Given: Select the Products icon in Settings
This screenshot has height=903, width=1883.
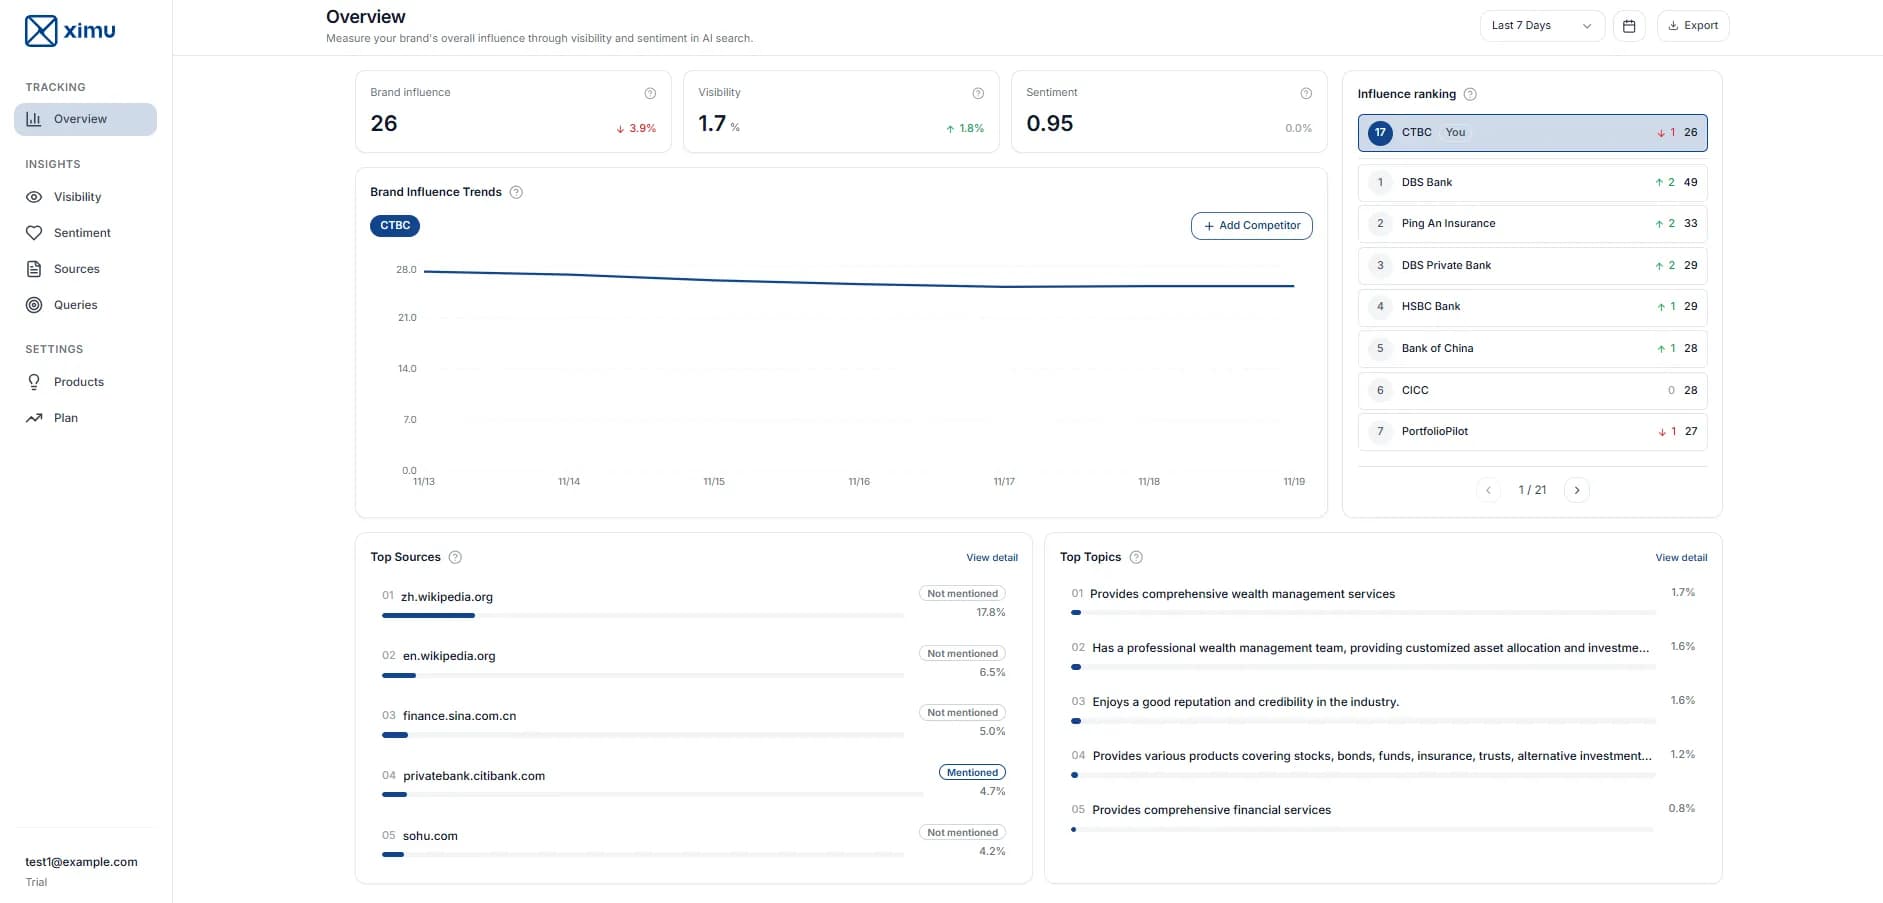Looking at the screenshot, I should (35, 381).
